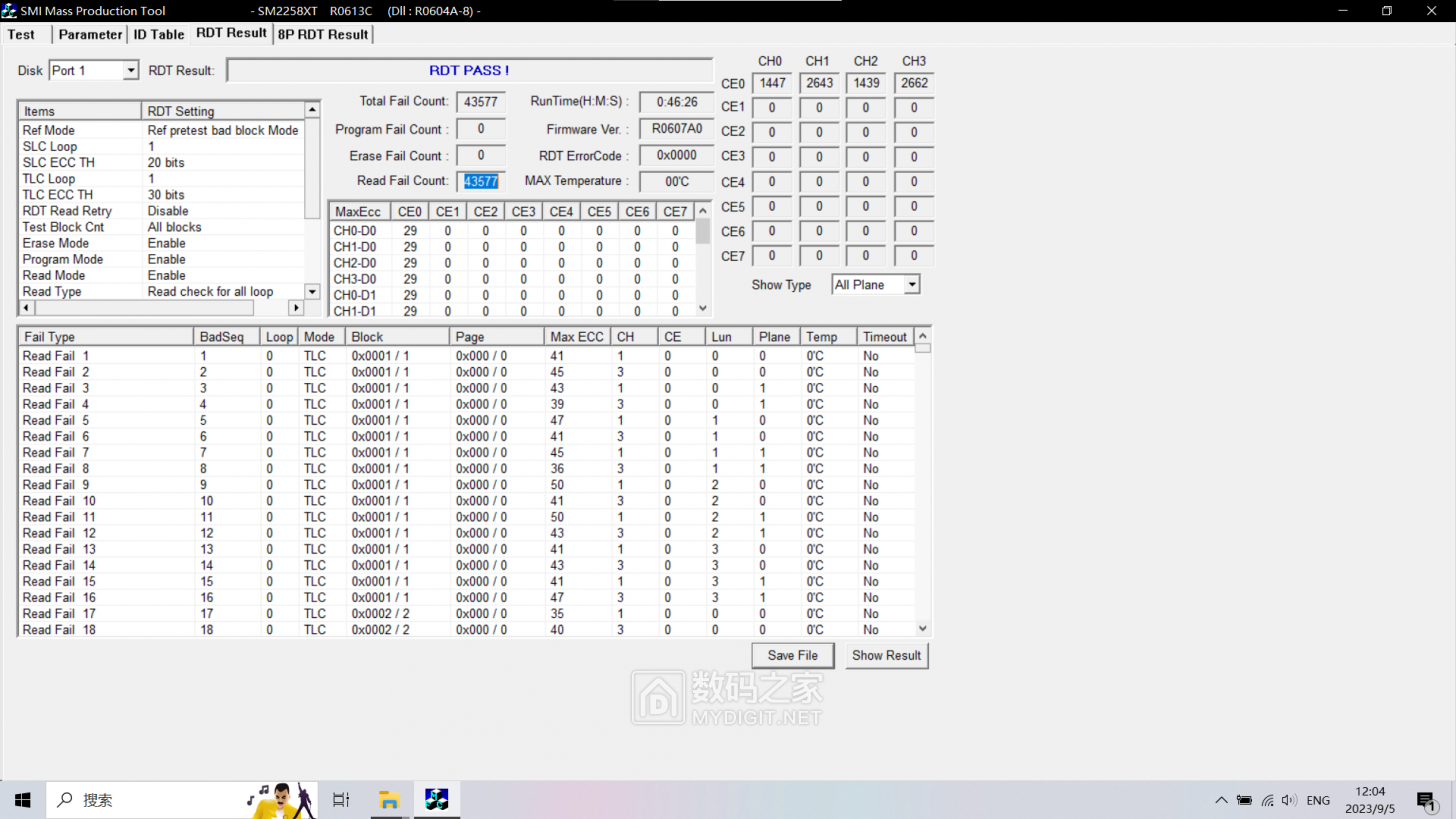This screenshot has width=1456, height=819.
Task: Launch File Explorer from the taskbar
Action: [x=389, y=800]
